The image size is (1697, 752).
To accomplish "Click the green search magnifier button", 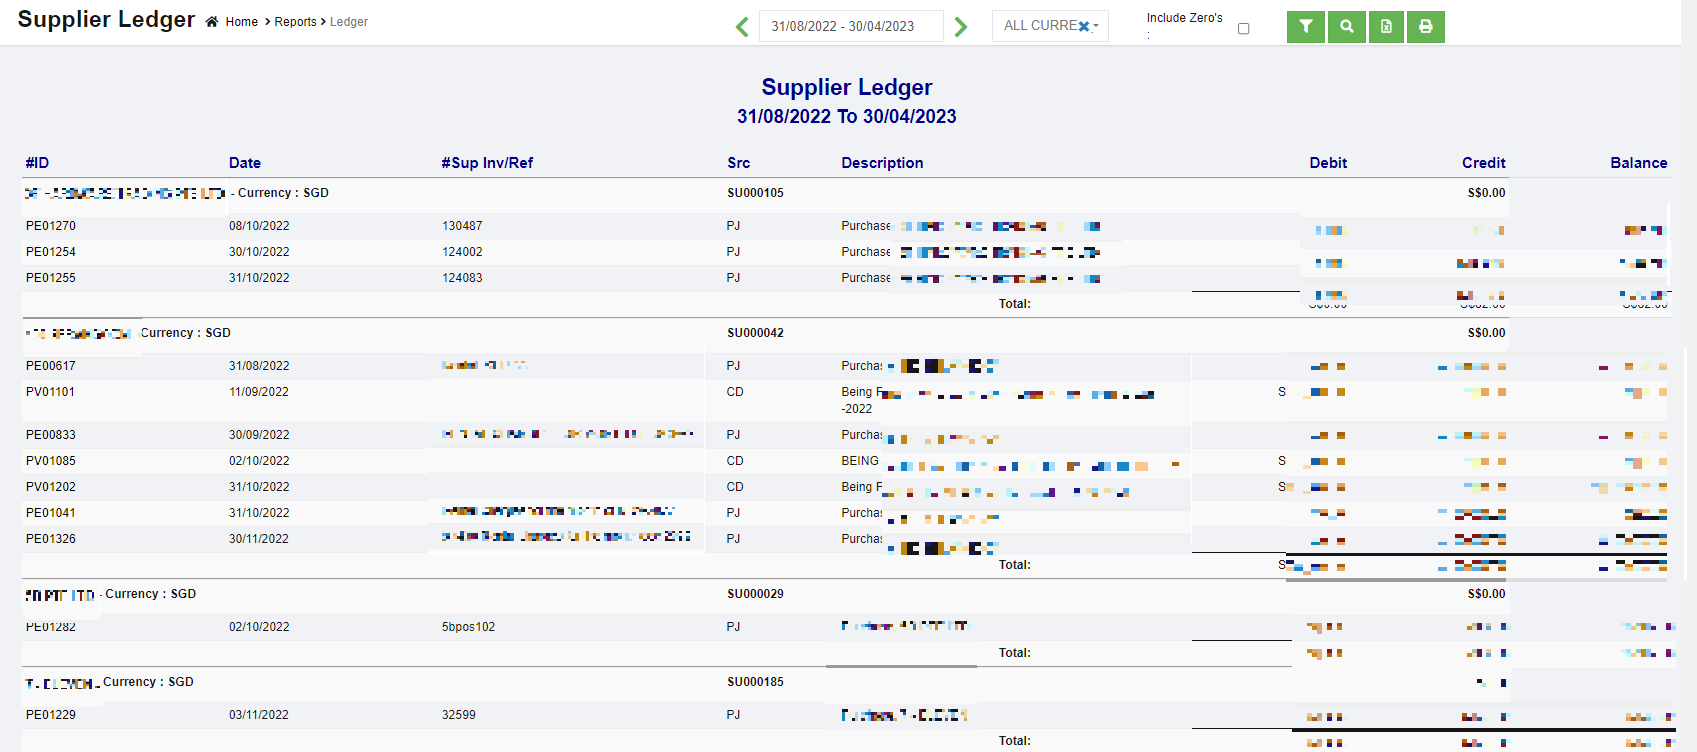I will pyautogui.click(x=1347, y=27).
